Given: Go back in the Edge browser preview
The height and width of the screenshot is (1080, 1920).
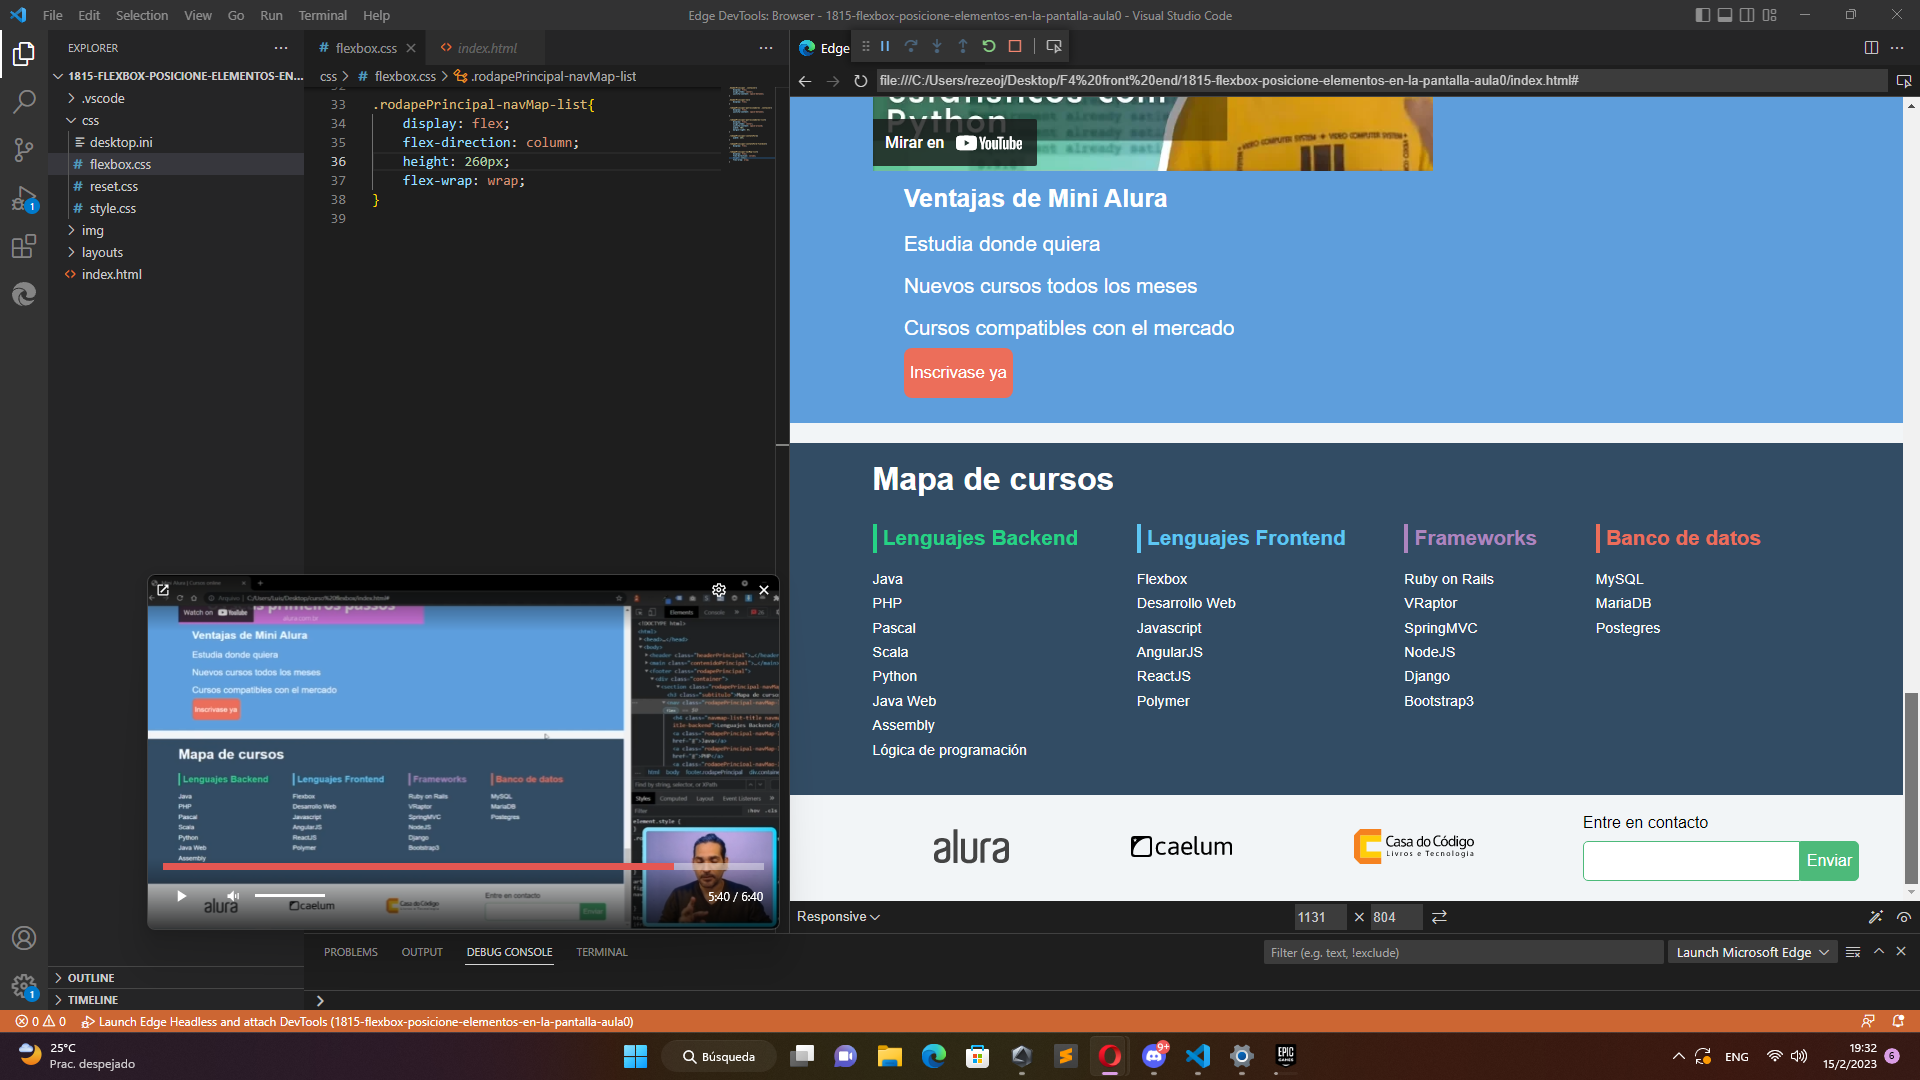Looking at the screenshot, I should (x=805, y=81).
